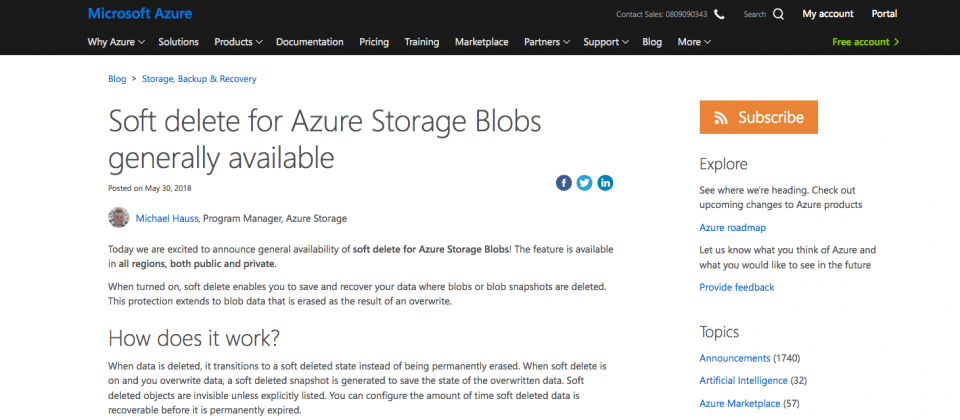Open Marketplace from navigation bar

click(x=481, y=42)
